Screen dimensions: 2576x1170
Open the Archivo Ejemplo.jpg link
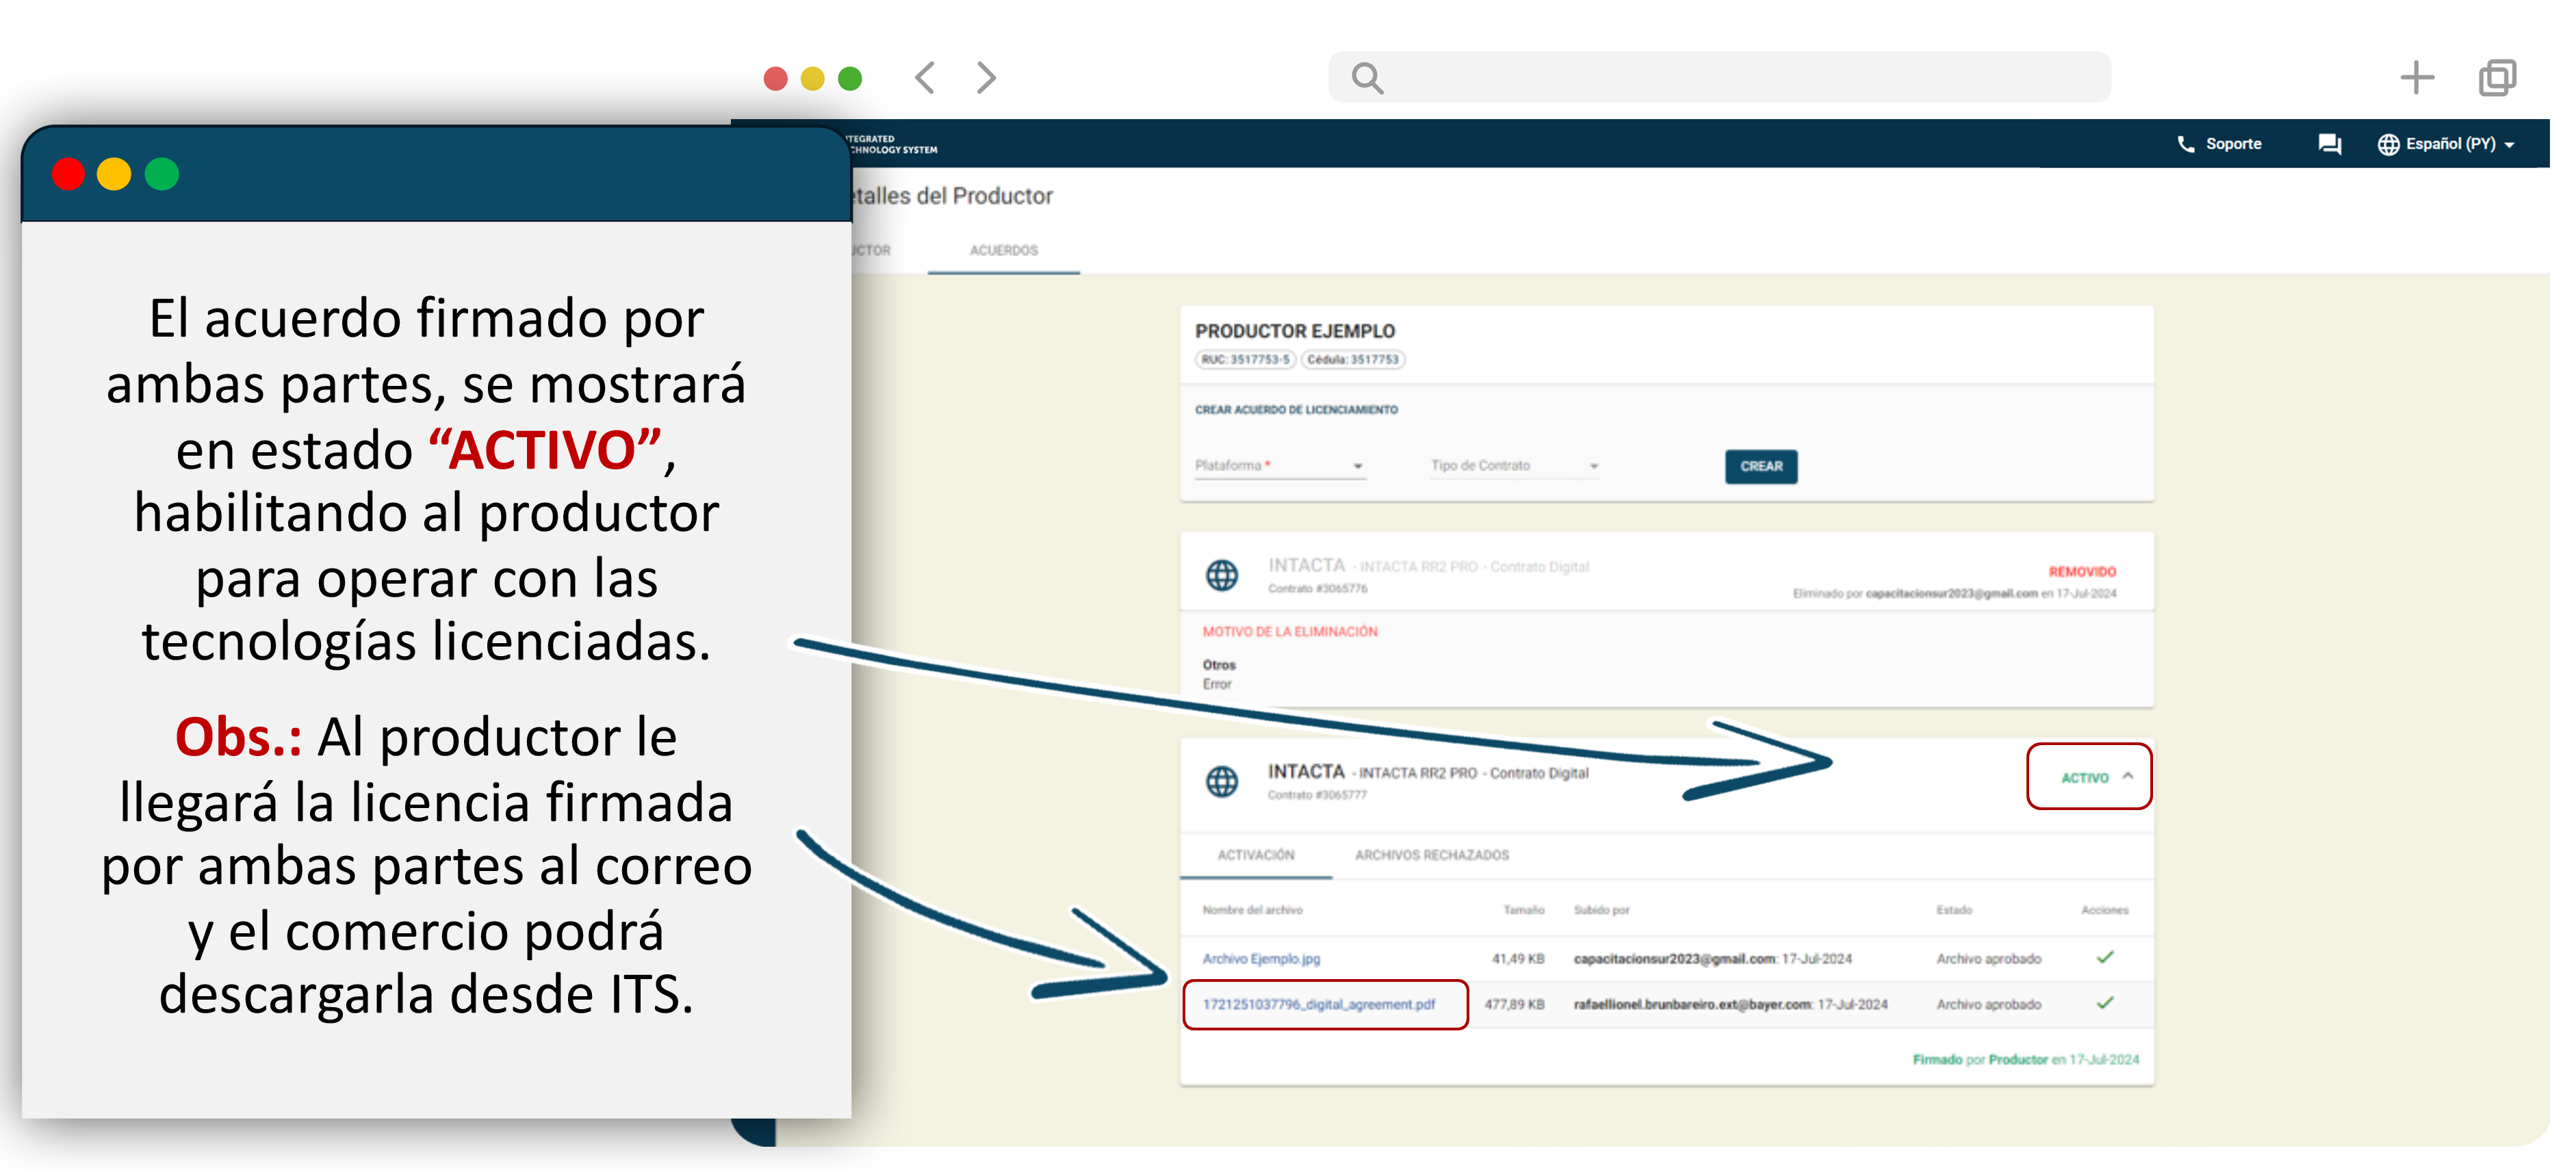click(1261, 958)
